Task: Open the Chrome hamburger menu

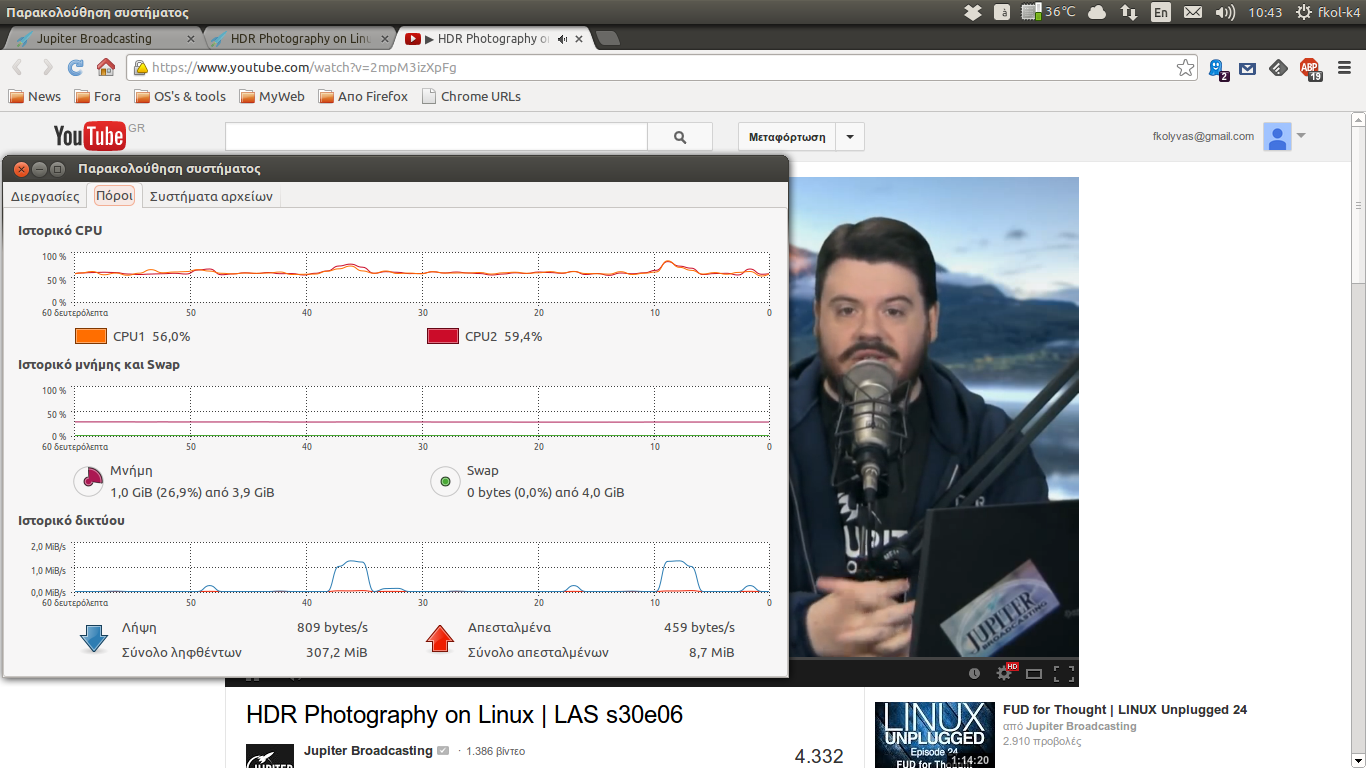Action: (1345, 68)
